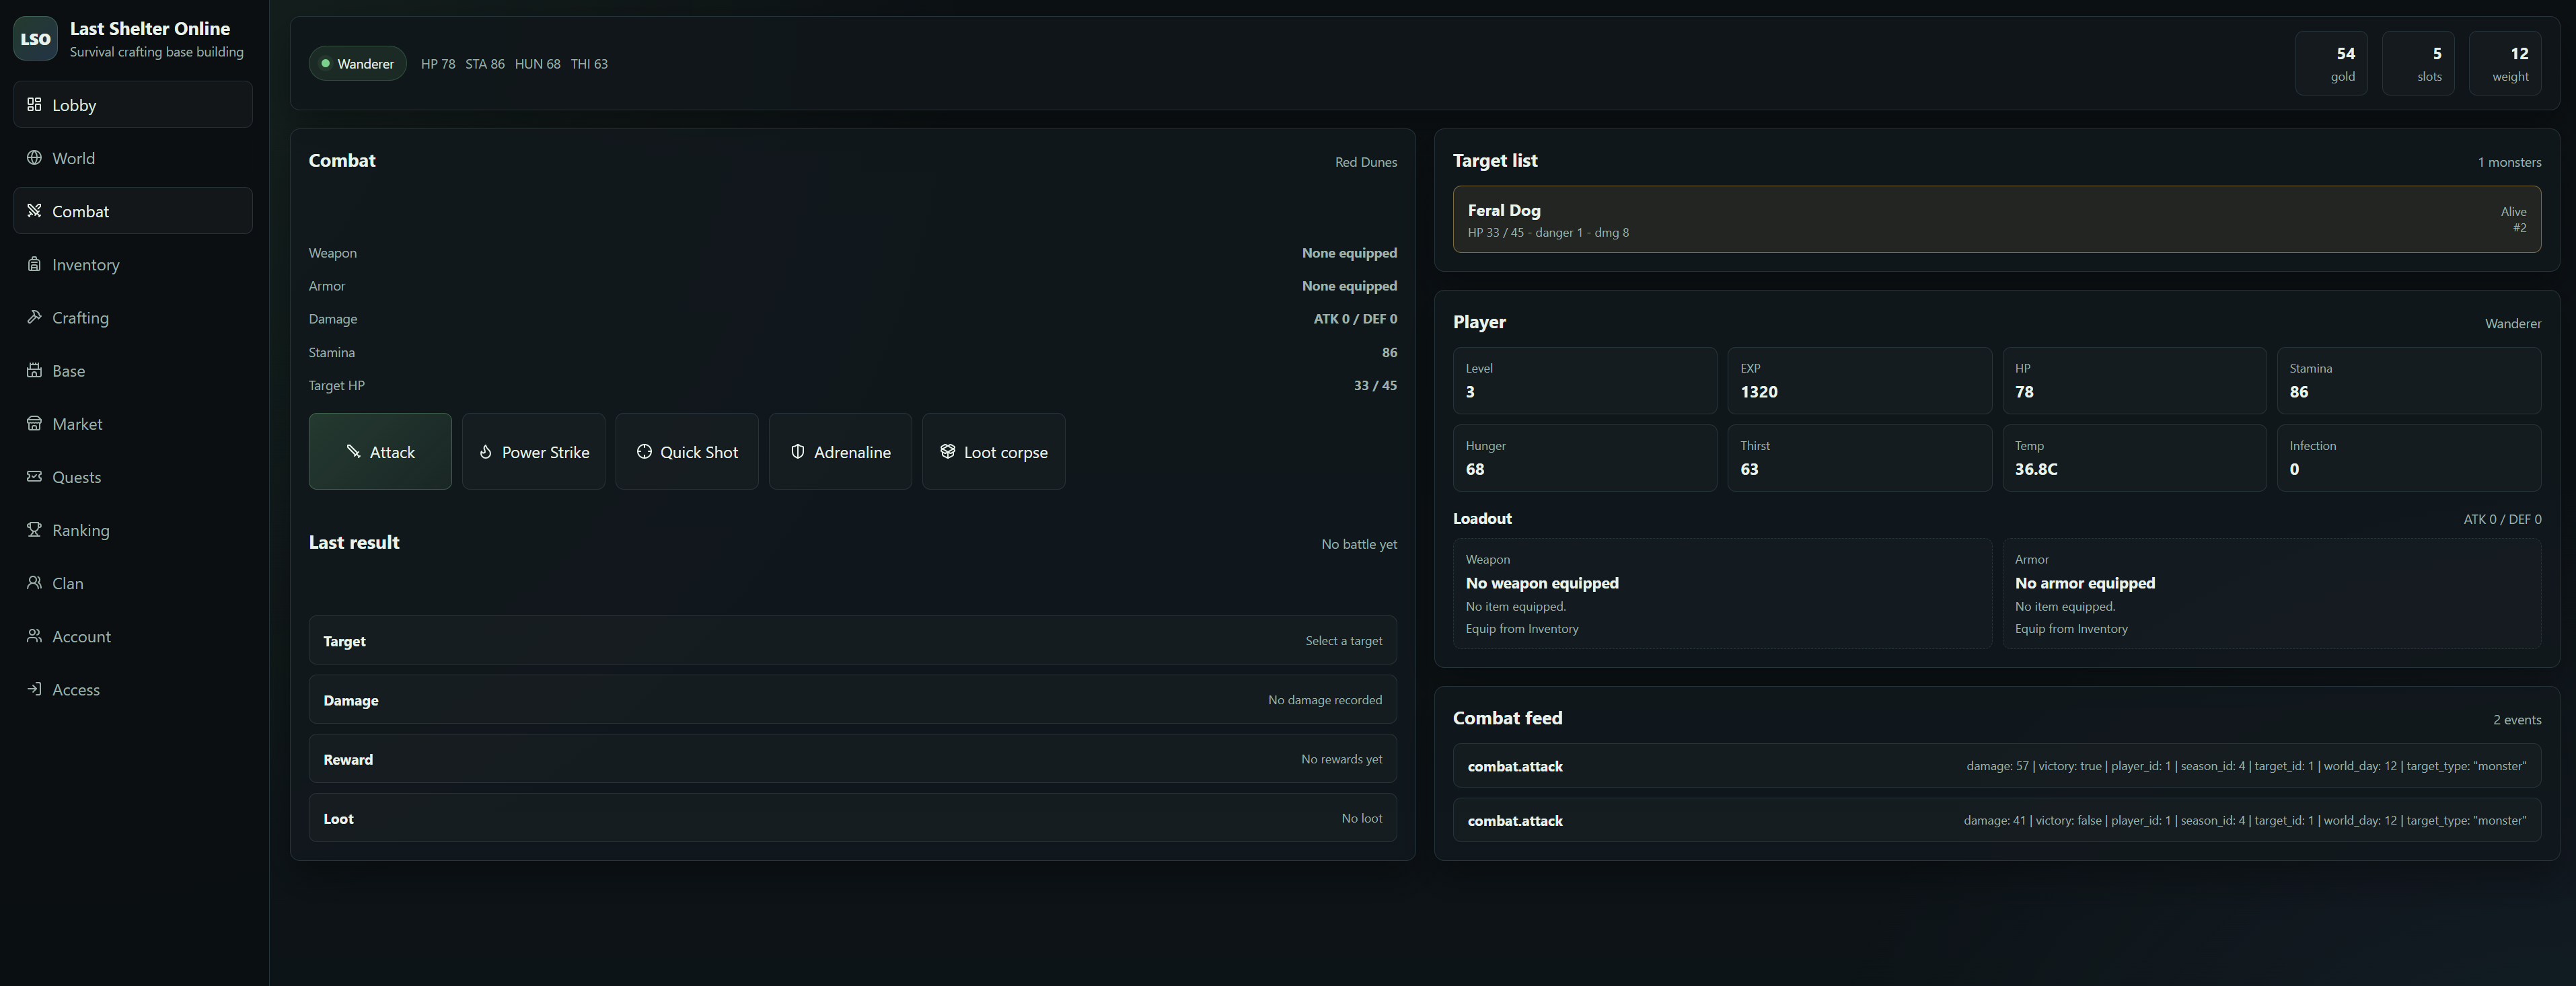Click the Market store icon
Image resolution: width=2576 pixels, height=986 pixels.
click(34, 423)
